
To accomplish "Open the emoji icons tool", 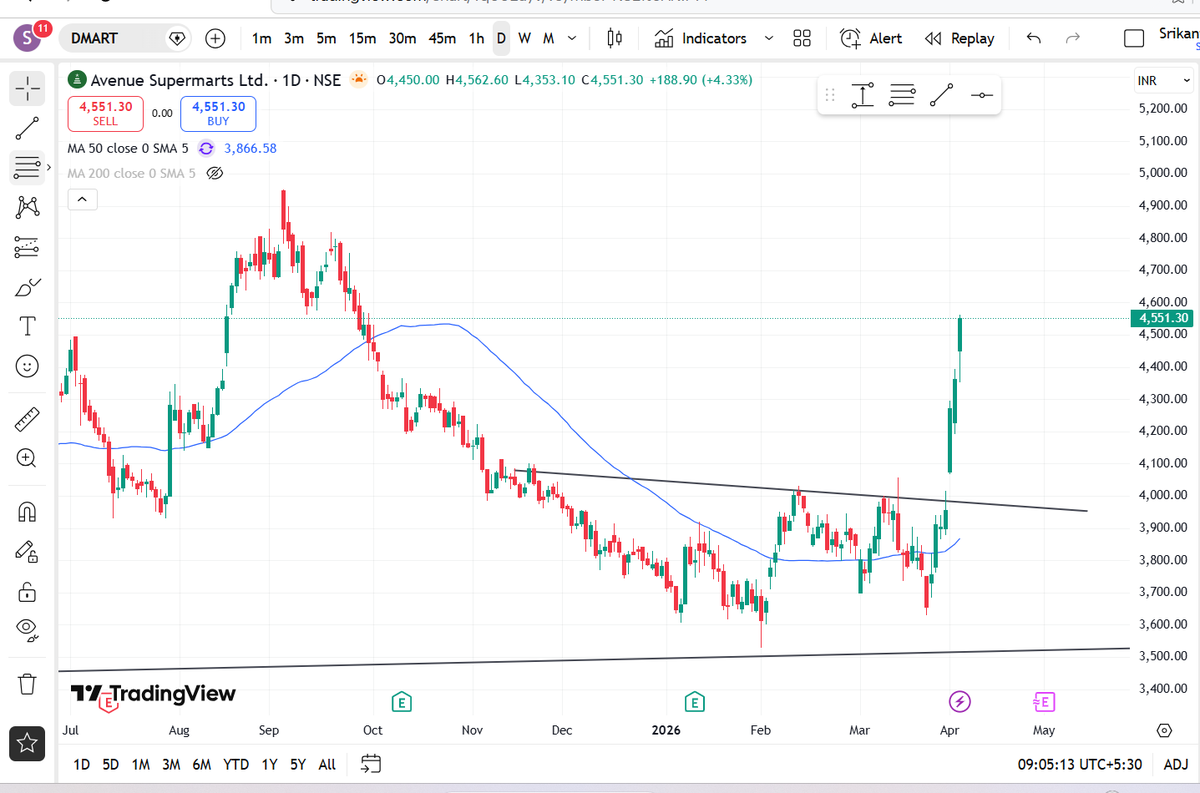I will pyautogui.click(x=27, y=367).
